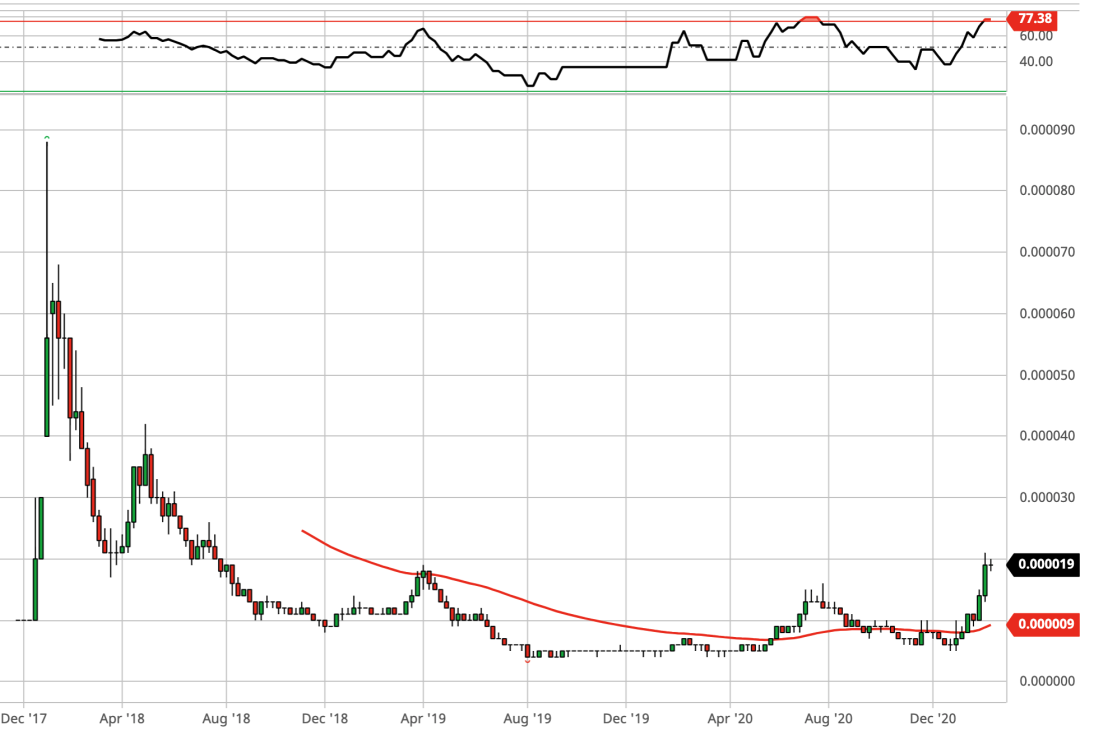
Task: Click the red 77.38 RSI value label
Action: click(1033, 19)
